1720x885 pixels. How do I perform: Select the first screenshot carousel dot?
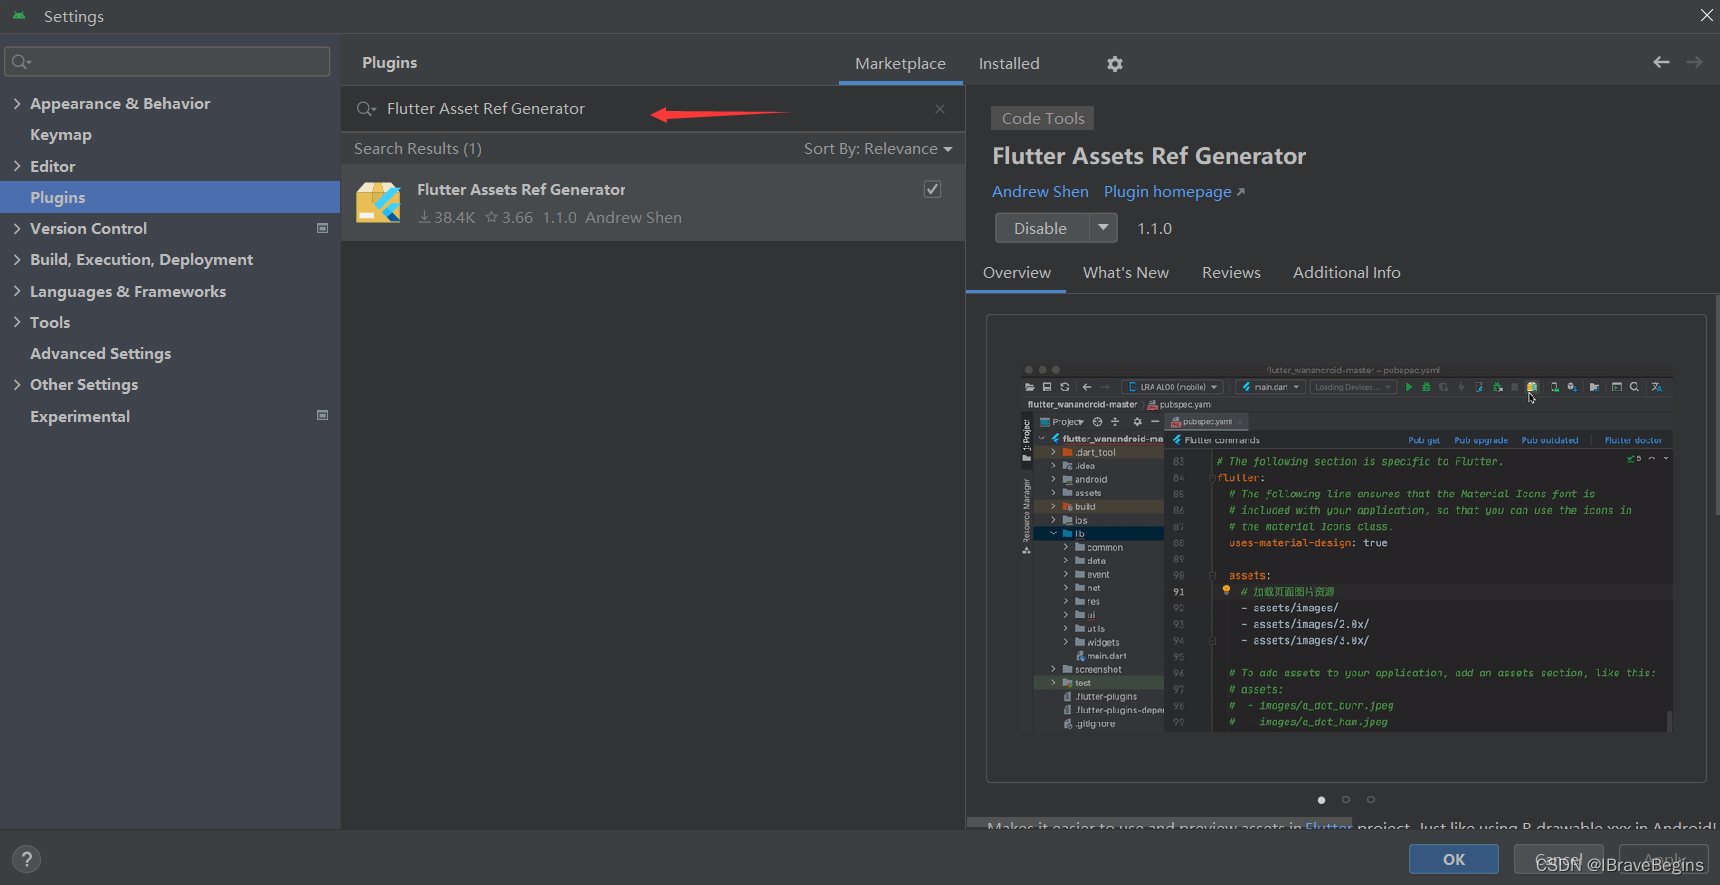point(1321,799)
